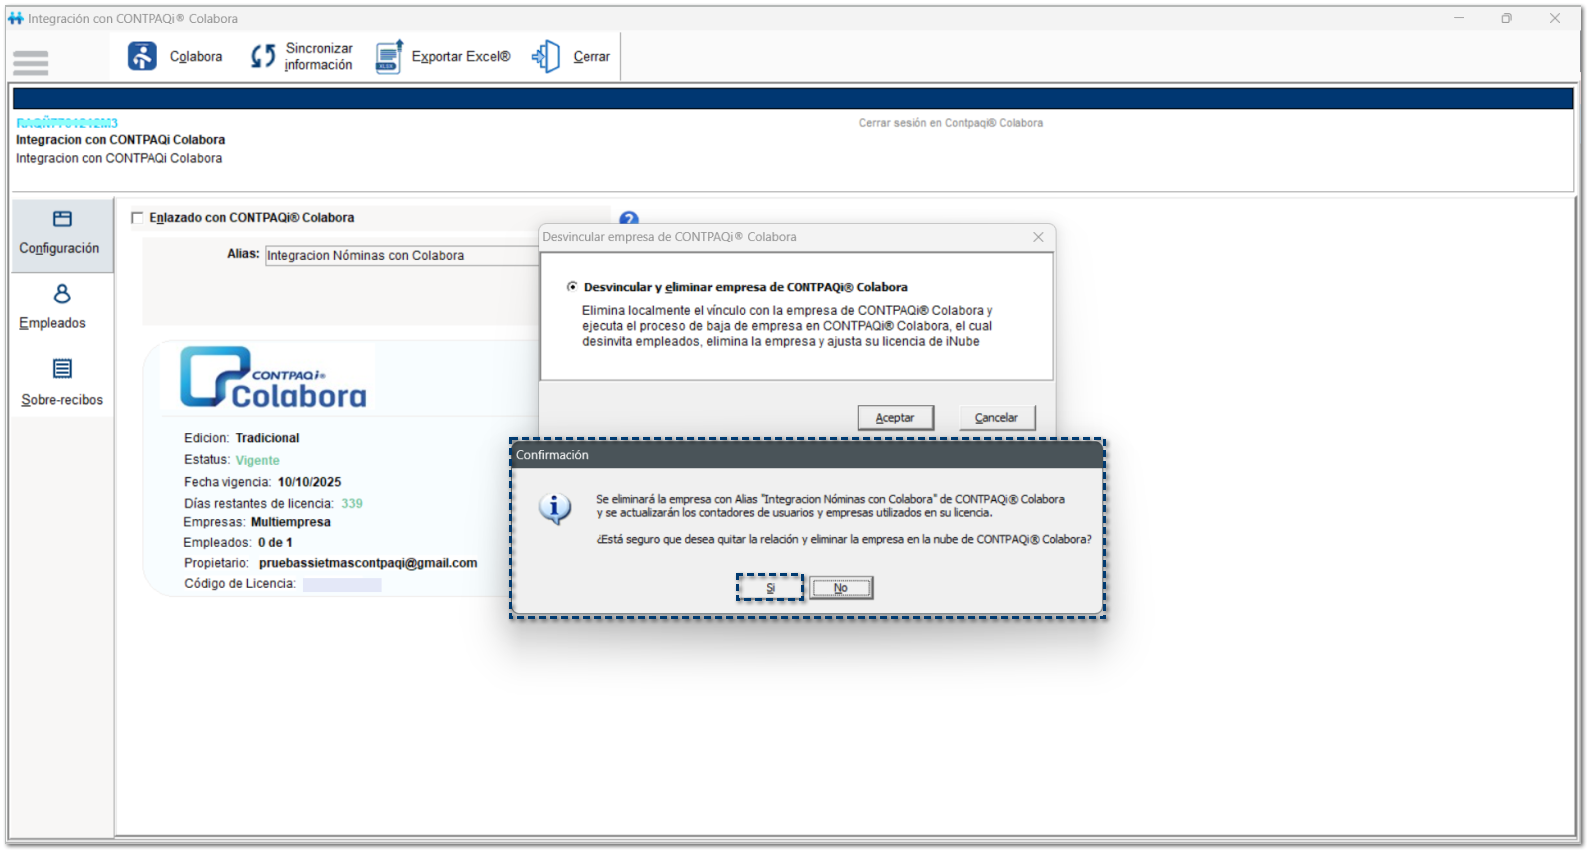Image resolution: width=1590 pixels, height=853 pixels.
Task: Click Sincronizar información toolbar label
Action: point(319,56)
